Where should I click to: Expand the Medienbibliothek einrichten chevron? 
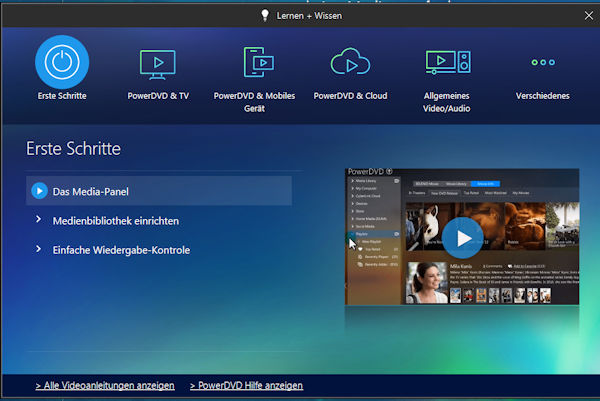pyautogui.click(x=38, y=219)
